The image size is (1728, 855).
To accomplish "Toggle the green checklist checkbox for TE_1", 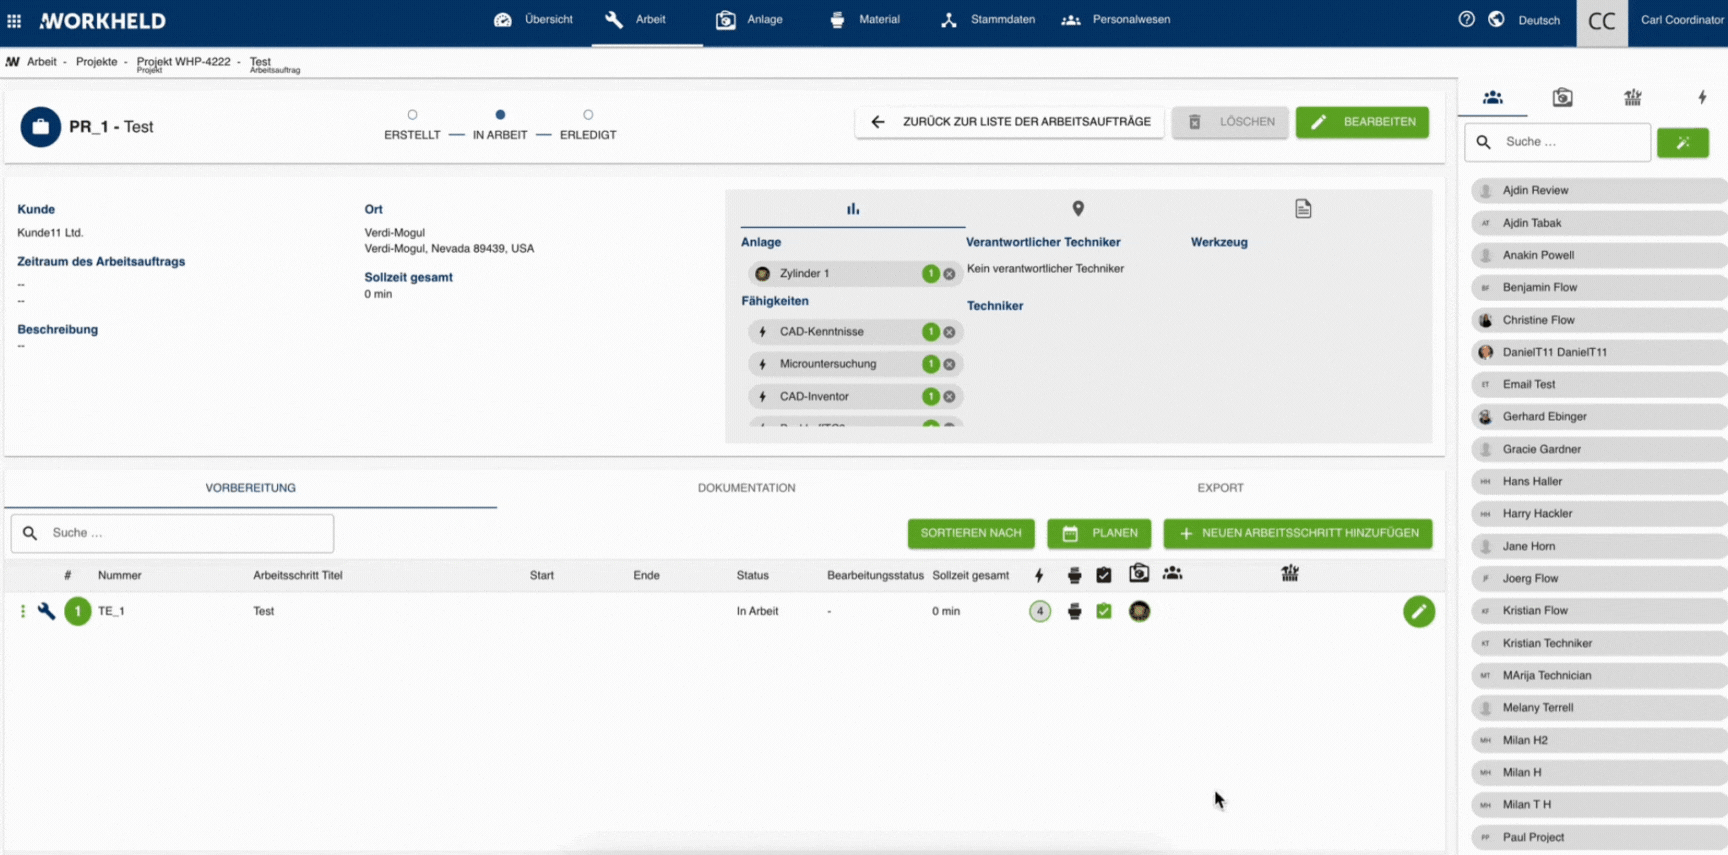I will [1104, 611].
